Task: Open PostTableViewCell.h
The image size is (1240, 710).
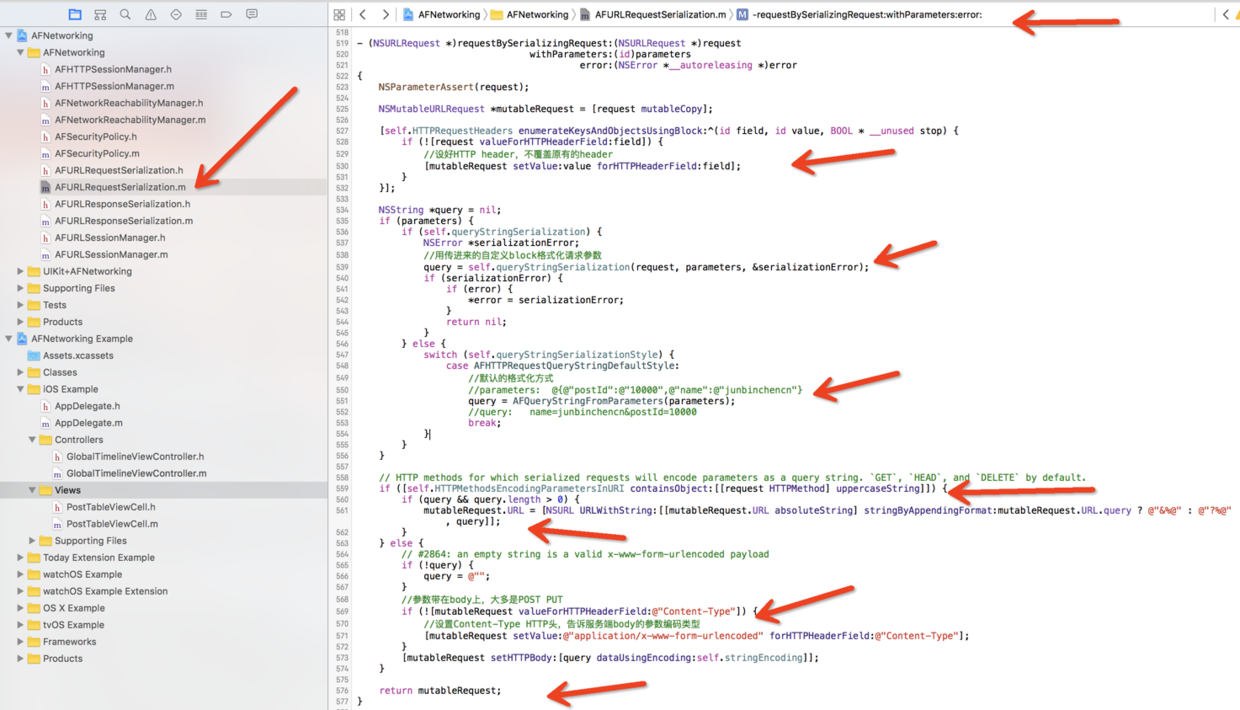Action: [110, 507]
